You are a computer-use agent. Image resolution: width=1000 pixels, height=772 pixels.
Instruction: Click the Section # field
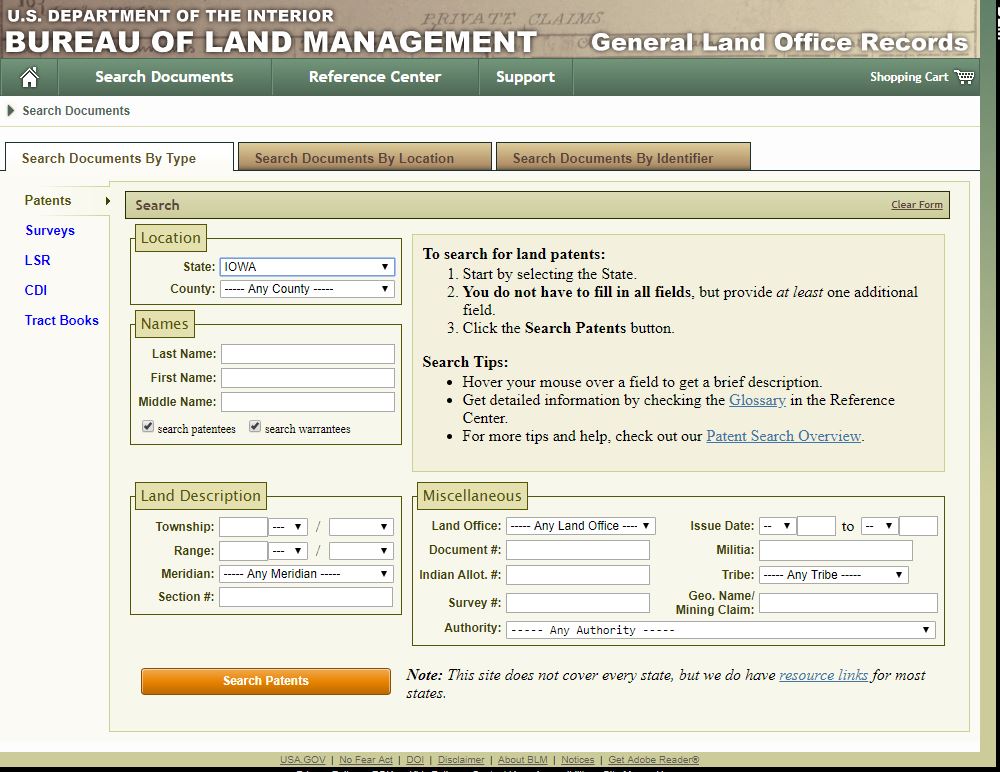point(306,597)
